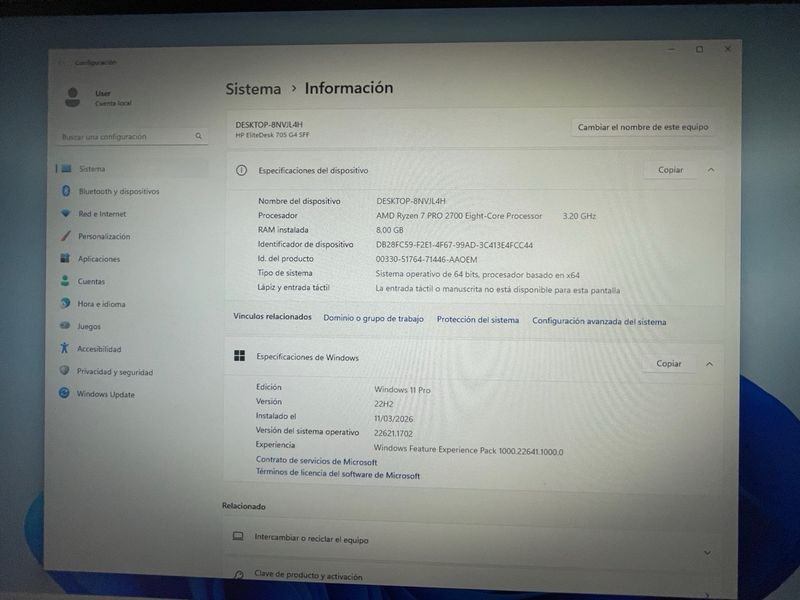This screenshot has height=600, width=800.
Task: Open the Privacidad y seguridad shield icon
Action: pos(64,370)
